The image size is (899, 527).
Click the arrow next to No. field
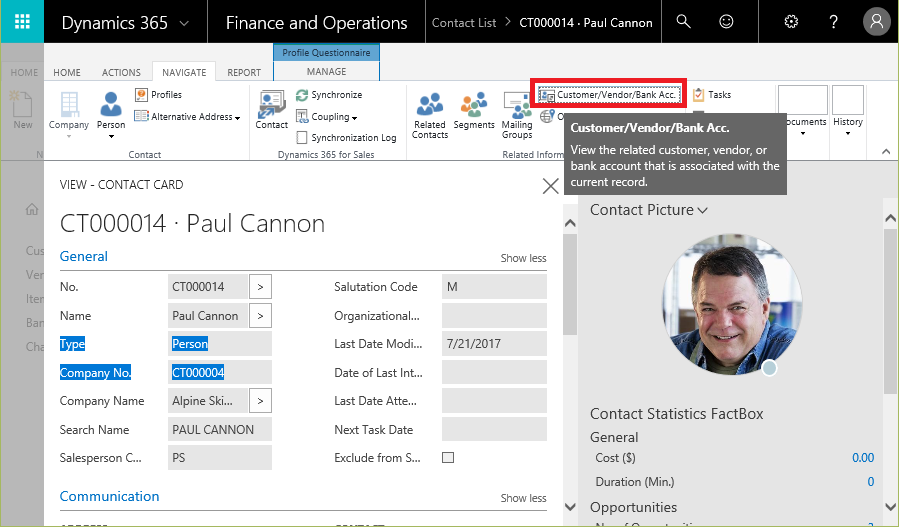[260, 287]
